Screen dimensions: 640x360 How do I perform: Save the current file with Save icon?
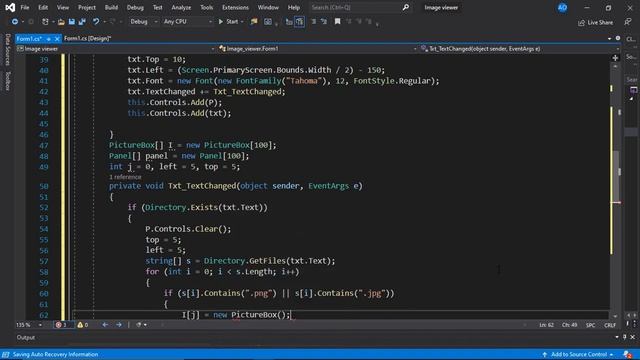click(x=71, y=22)
